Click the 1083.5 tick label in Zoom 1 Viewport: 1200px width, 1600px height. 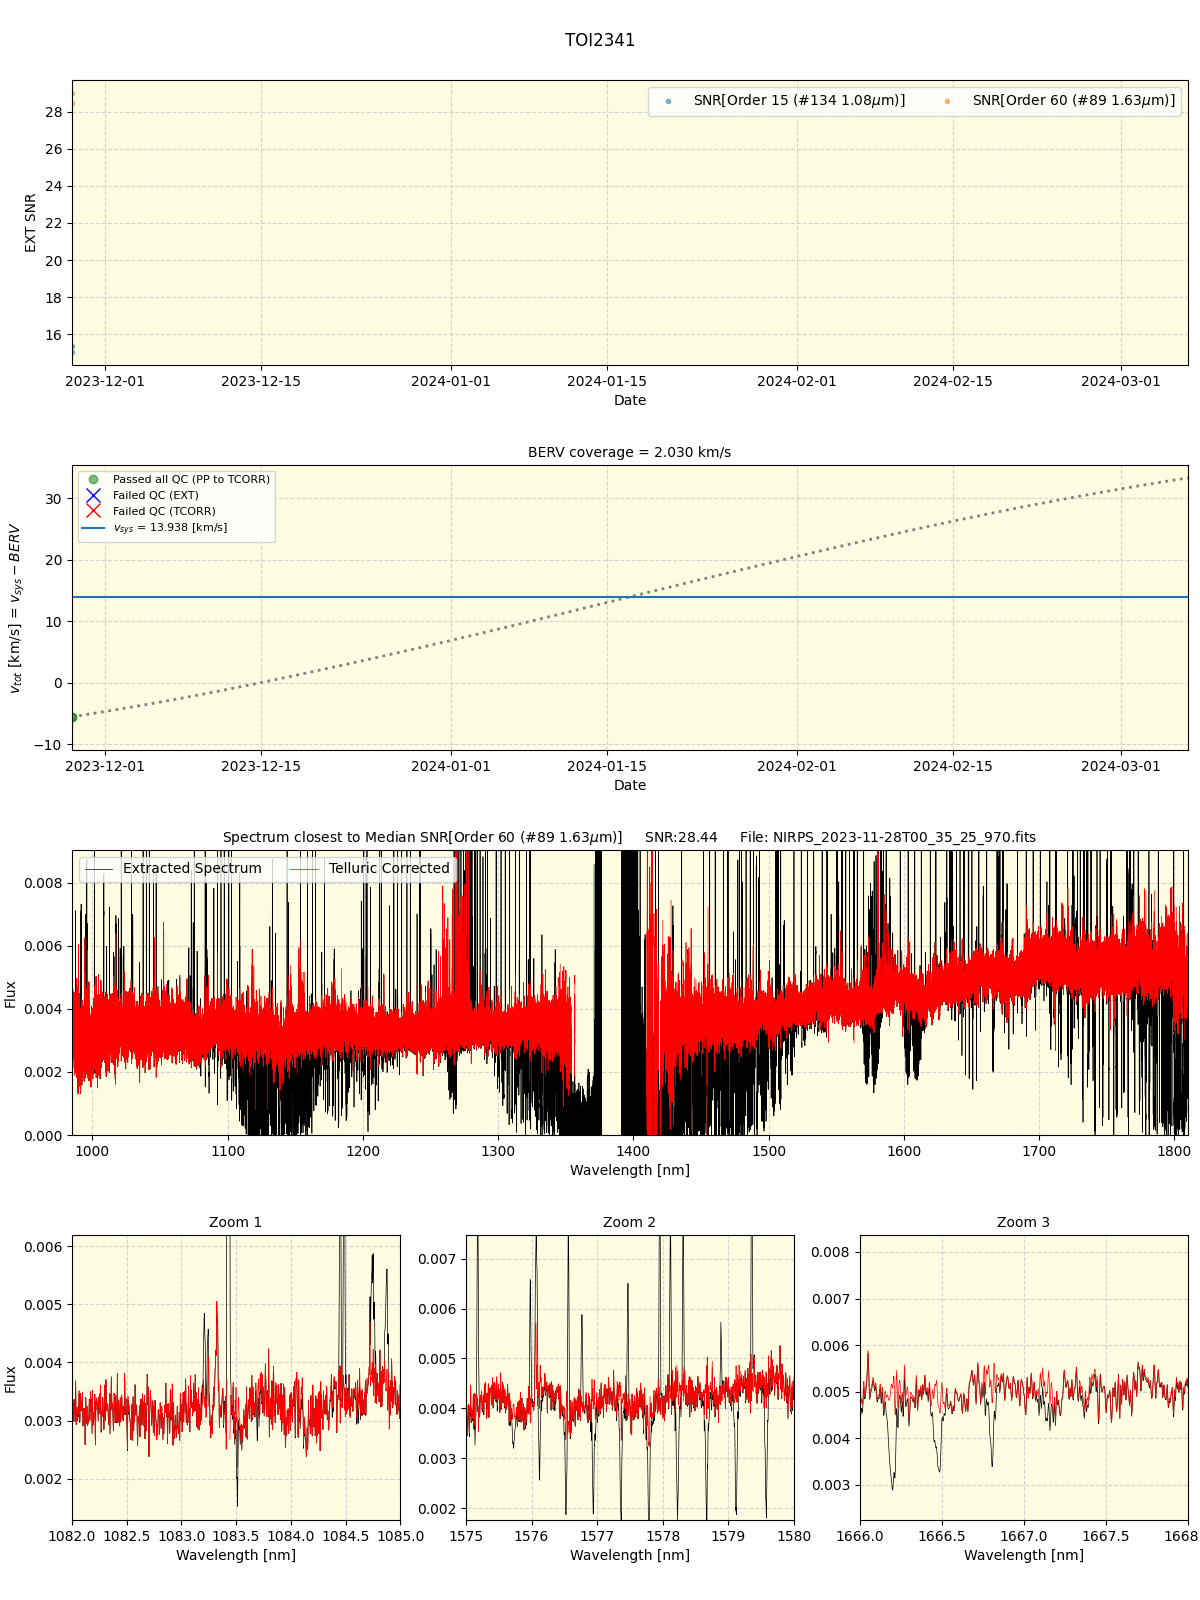[236, 1536]
